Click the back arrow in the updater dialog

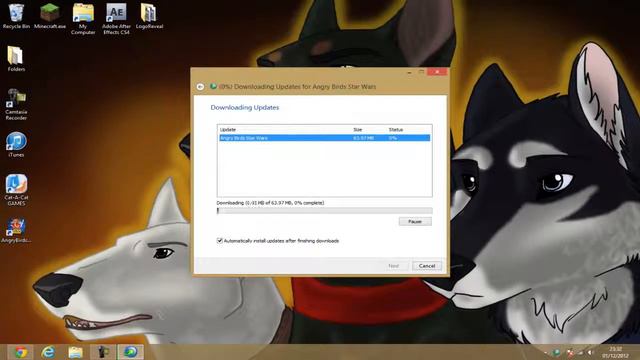(x=200, y=87)
